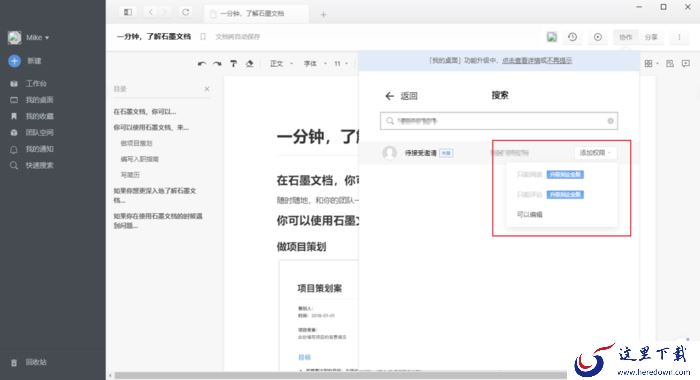Click the document heading 做项目策划

pos(301,246)
